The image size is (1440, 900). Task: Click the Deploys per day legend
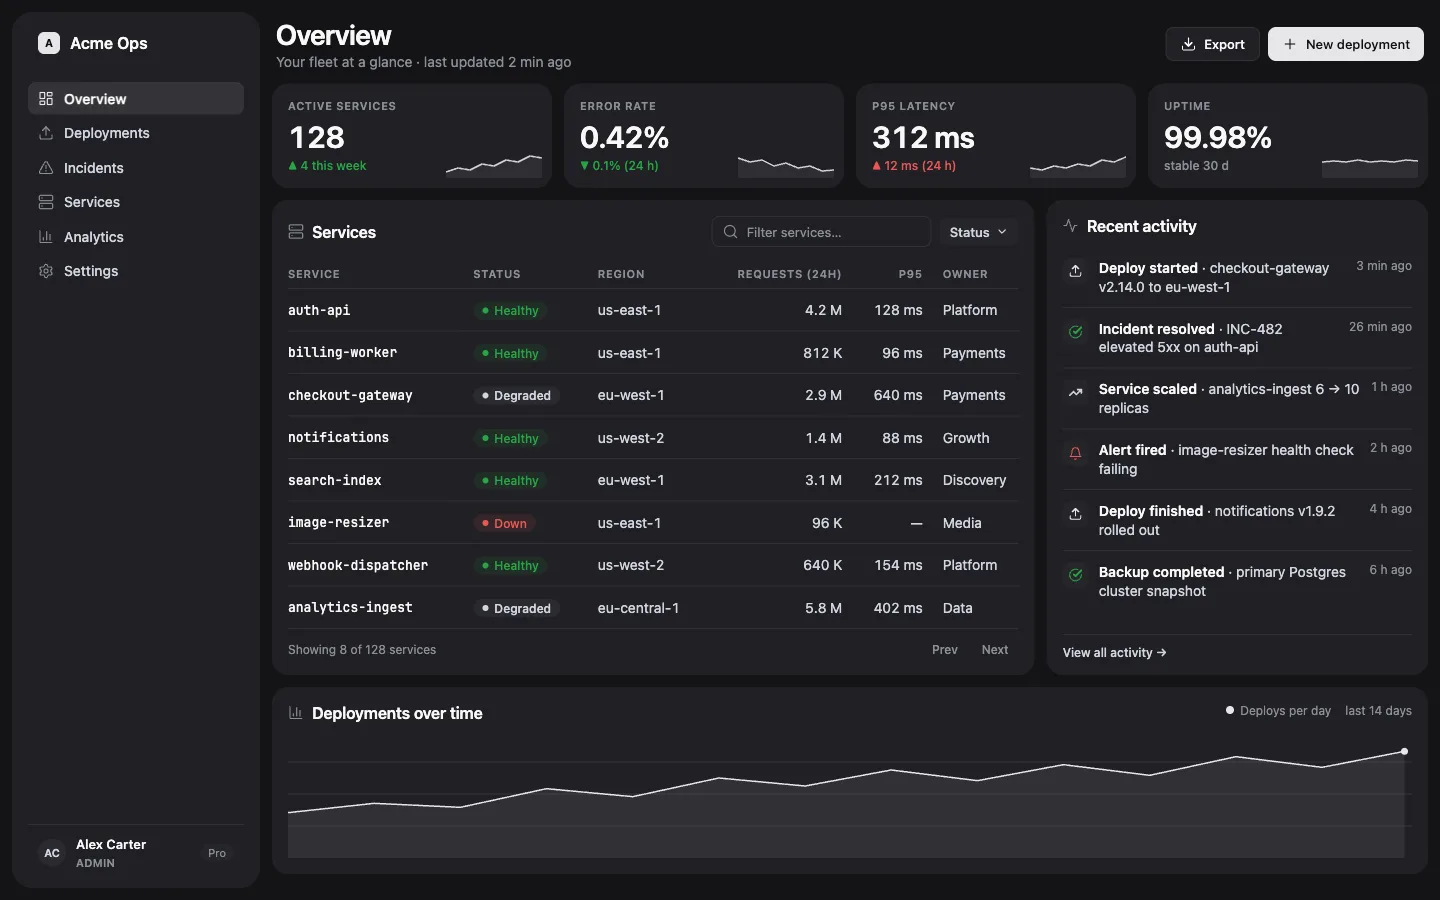click(x=1278, y=711)
